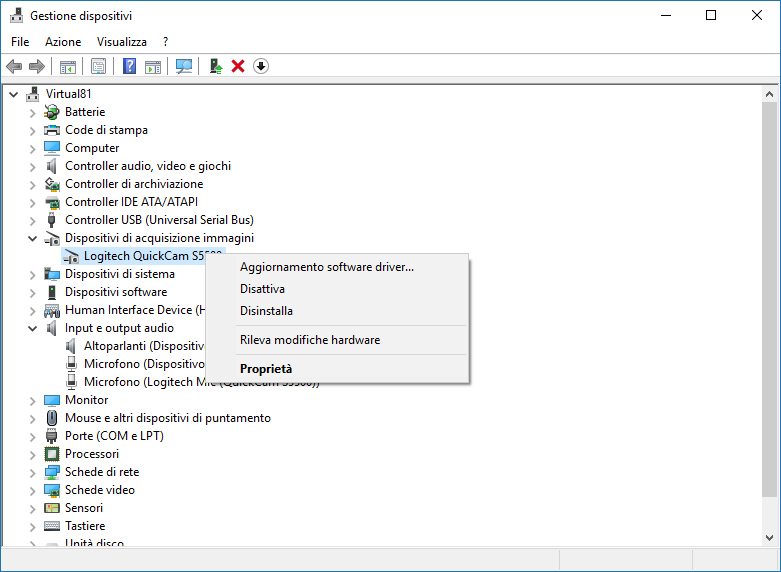
Task: Click the red X uninstall toolbar icon
Action: 238,66
